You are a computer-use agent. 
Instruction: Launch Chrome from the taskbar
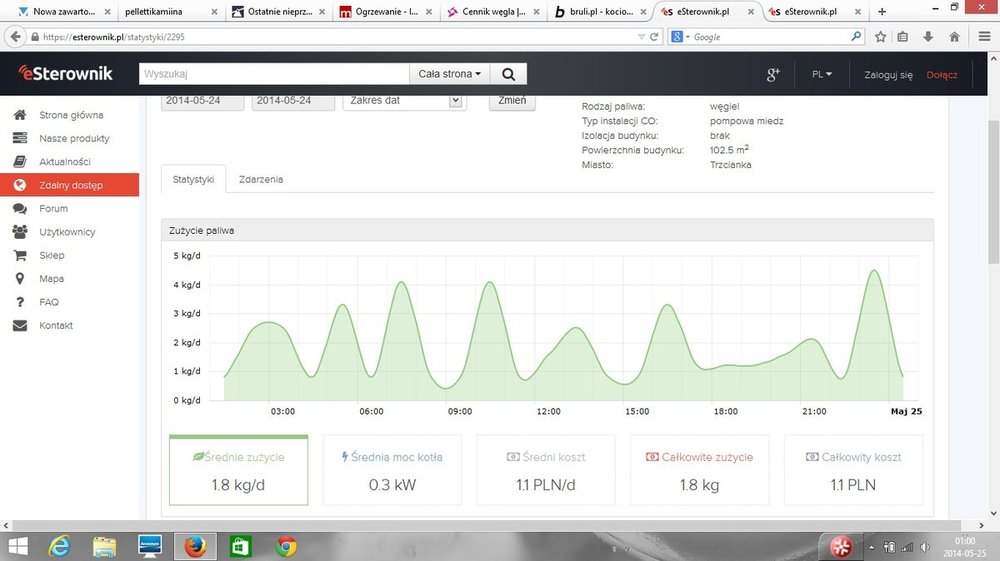pos(287,546)
